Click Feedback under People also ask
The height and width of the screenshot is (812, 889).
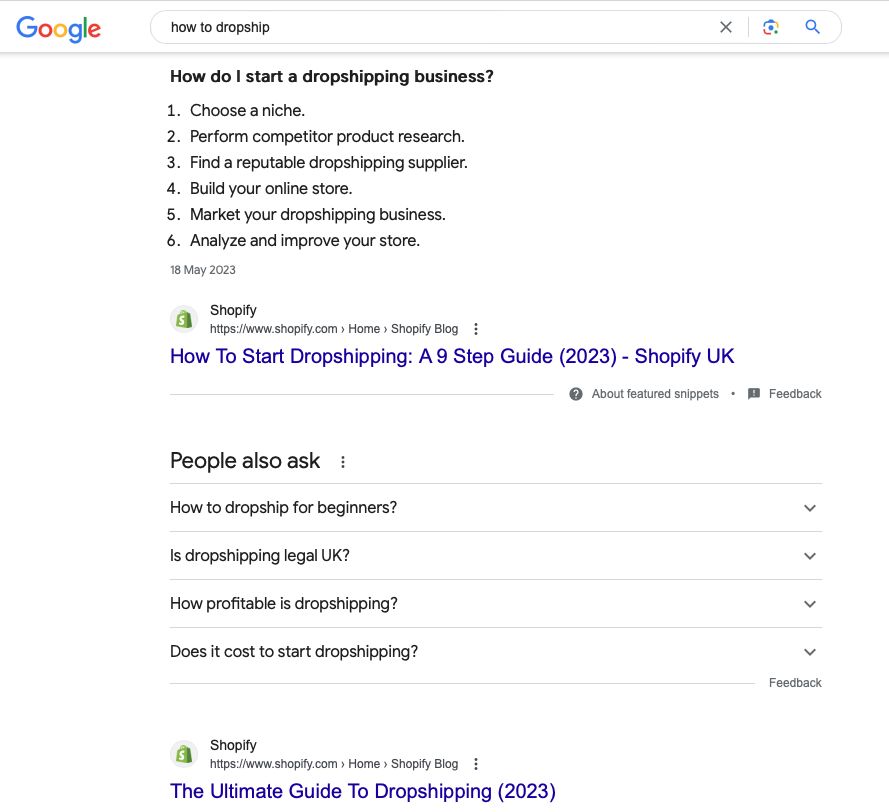(x=795, y=683)
